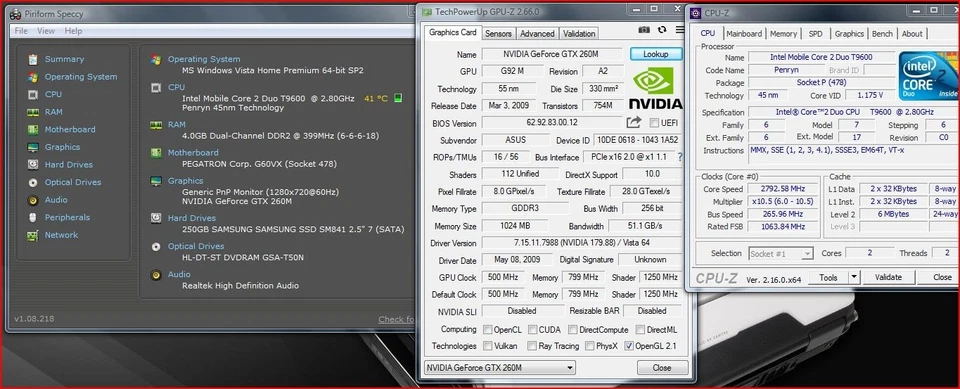
Task: Click CPU temperature indicator icon in Speccy
Action: click(398, 98)
